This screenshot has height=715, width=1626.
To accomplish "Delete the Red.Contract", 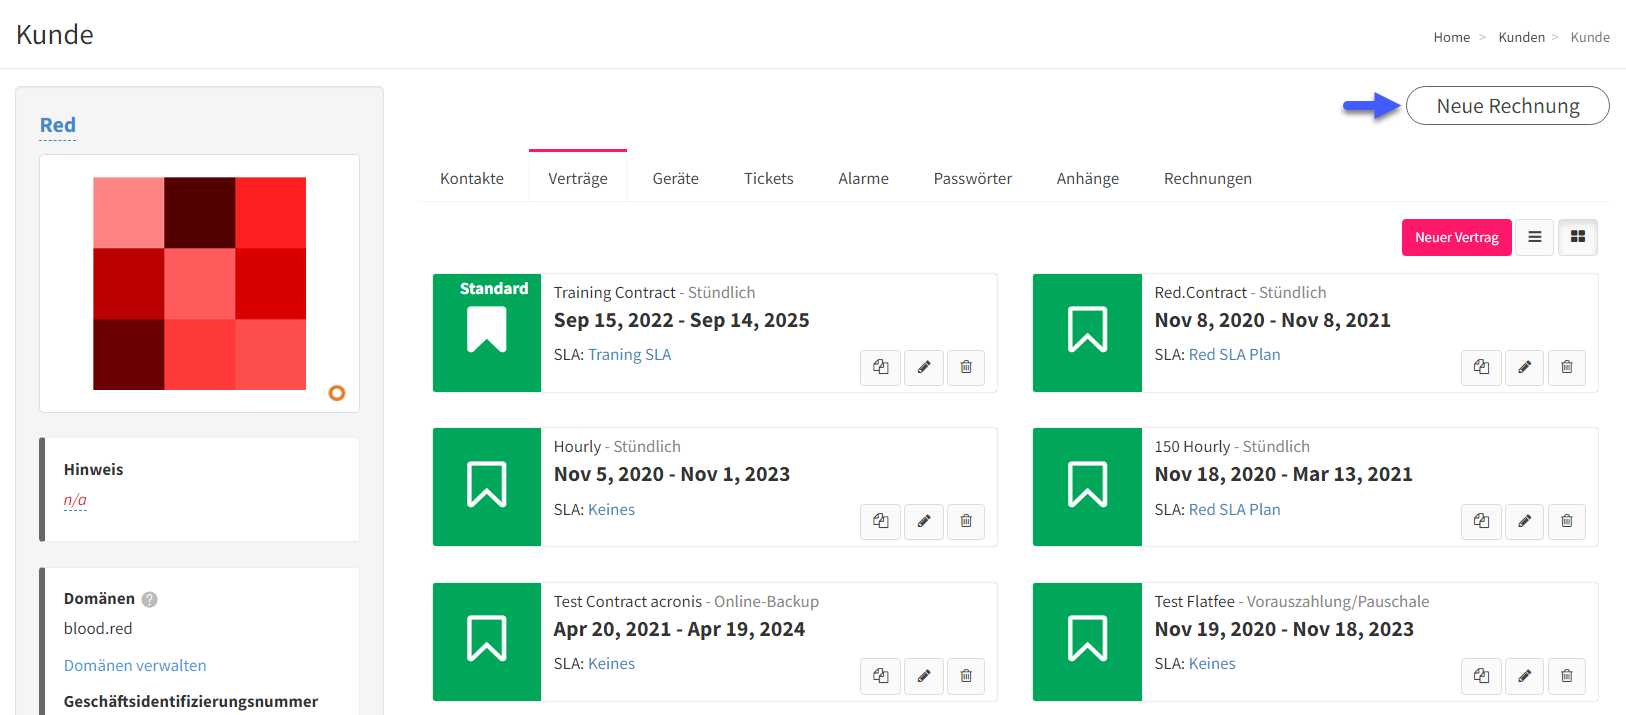I will pyautogui.click(x=1567, y=367).
